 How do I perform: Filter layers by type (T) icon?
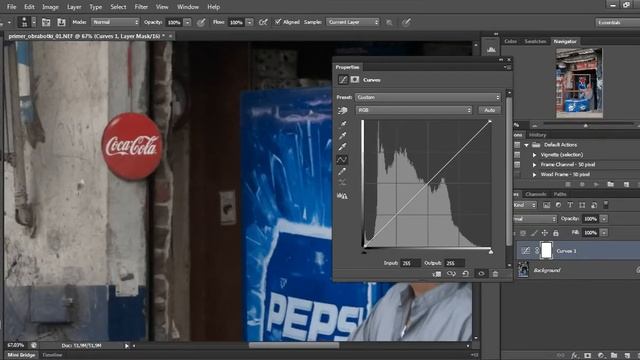(570, 205)
